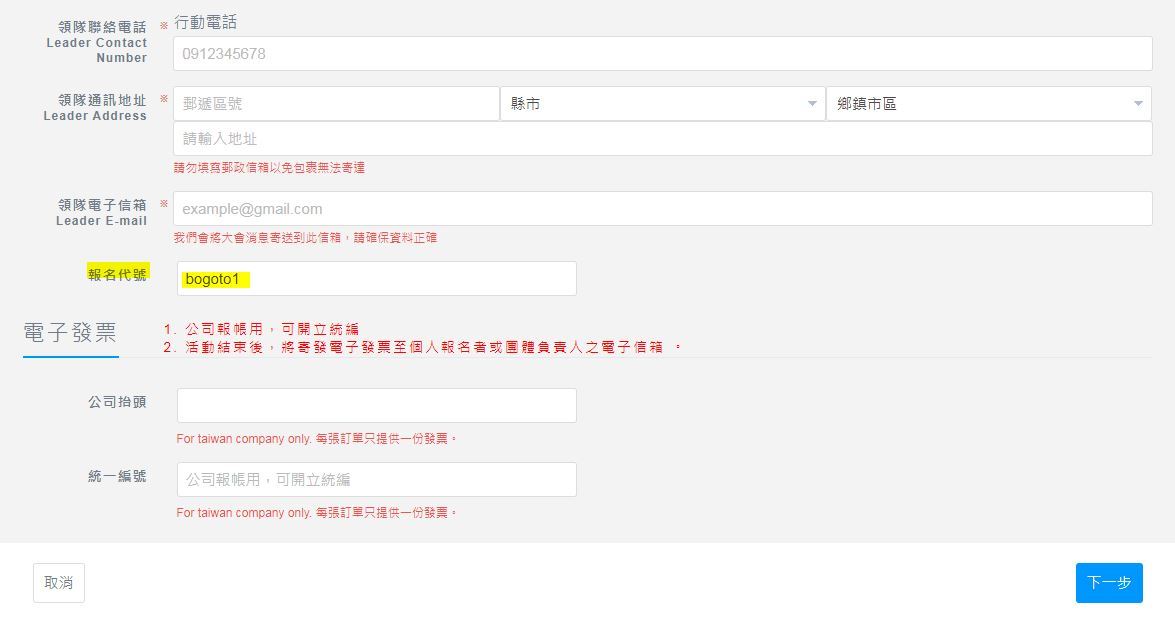
Task: Click the 統一編號 tax ID input
Action: click(376, 480)
